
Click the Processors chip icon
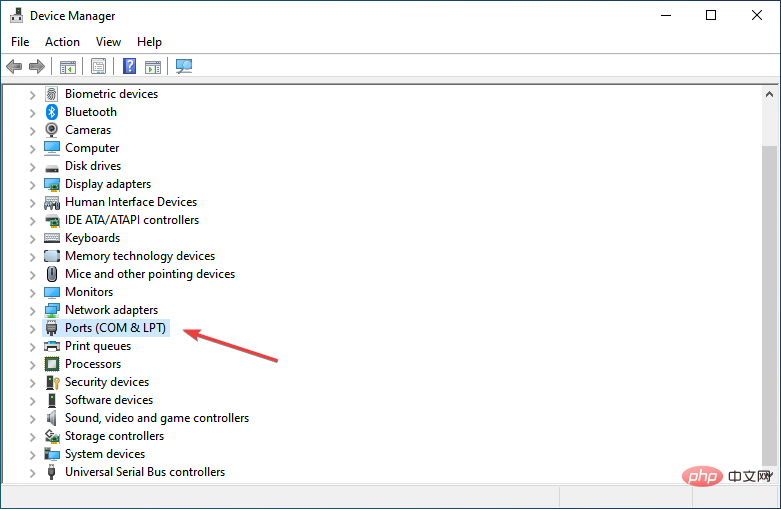52,364
